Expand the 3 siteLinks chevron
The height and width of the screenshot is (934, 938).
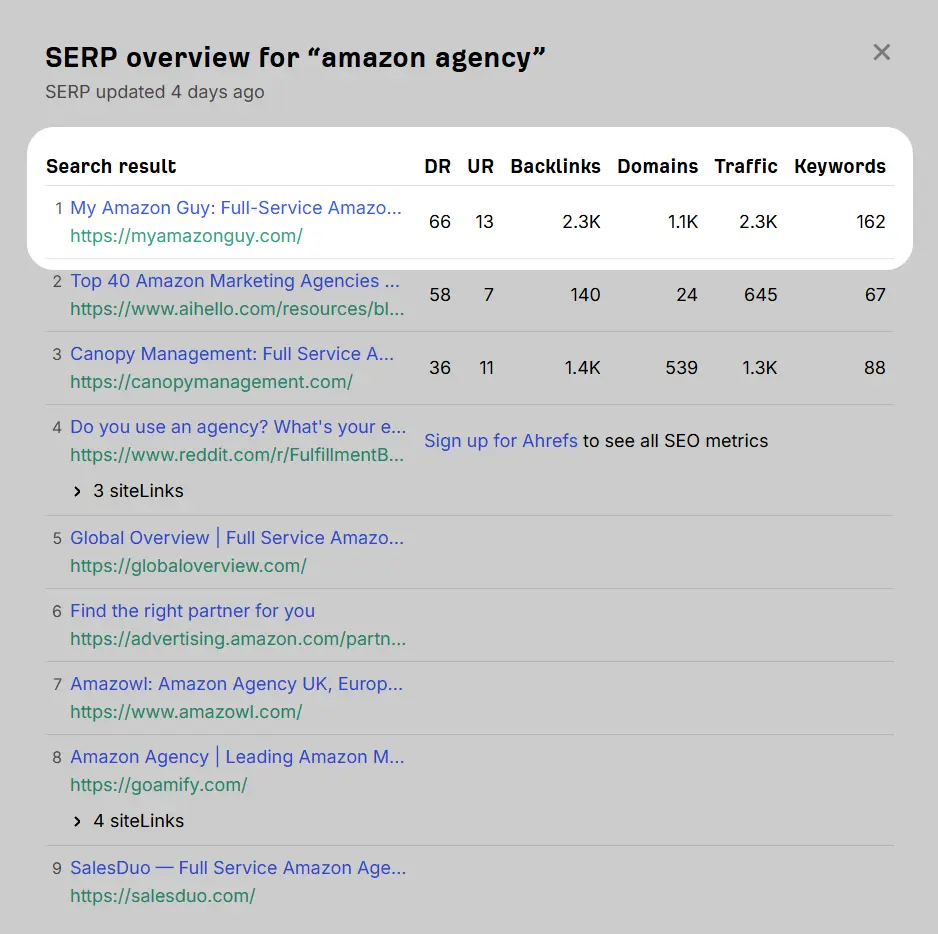(x=78, y=491)
